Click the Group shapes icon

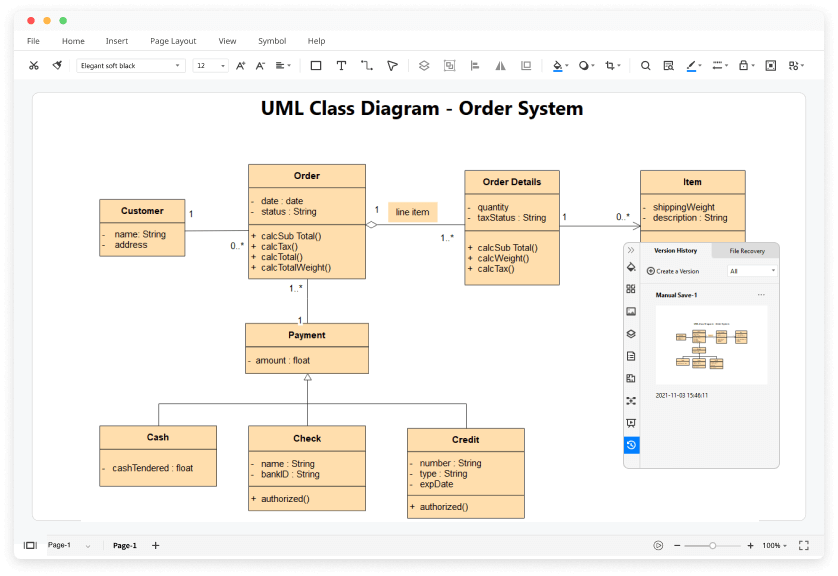[x=449, y=66]
